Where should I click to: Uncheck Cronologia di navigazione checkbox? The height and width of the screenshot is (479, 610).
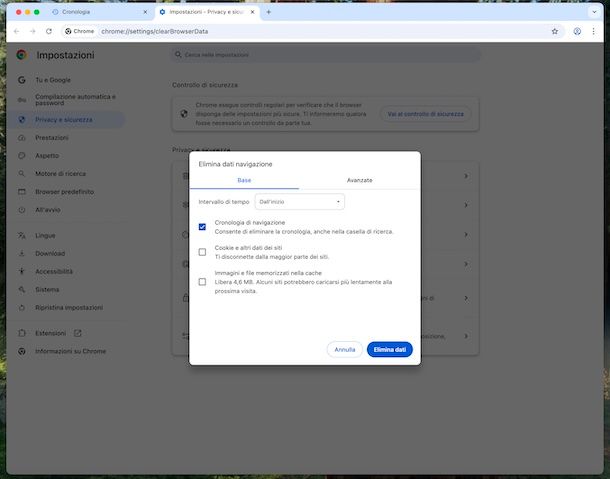[202, 227]
